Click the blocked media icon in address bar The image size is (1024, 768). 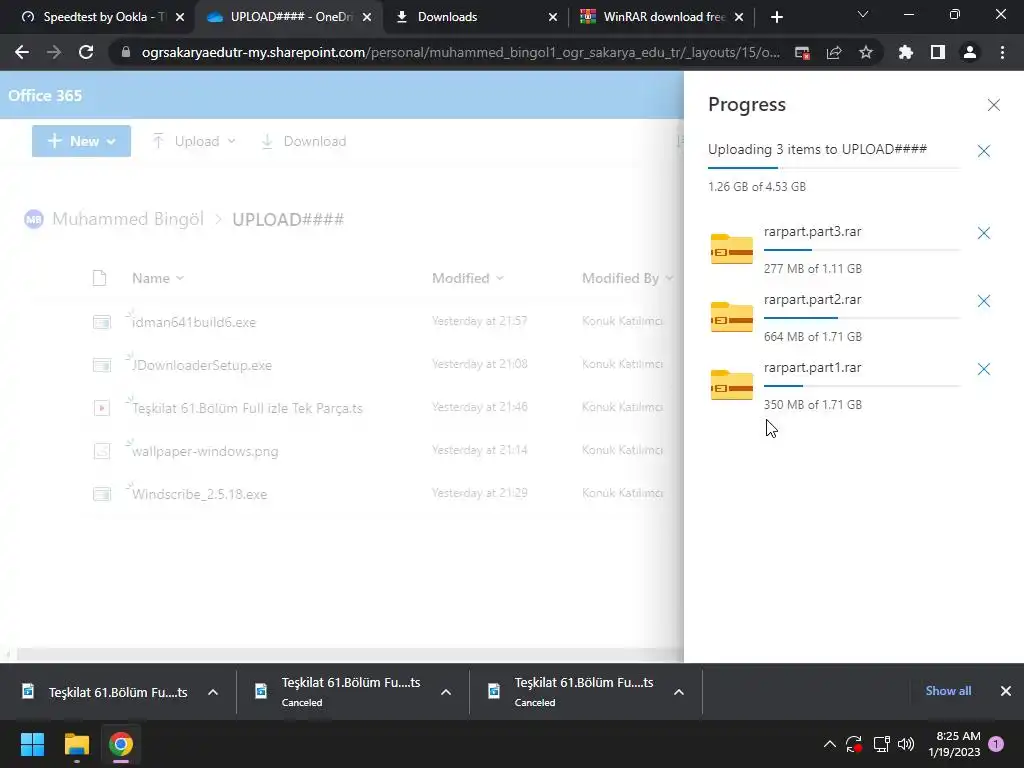click(802, 53)
